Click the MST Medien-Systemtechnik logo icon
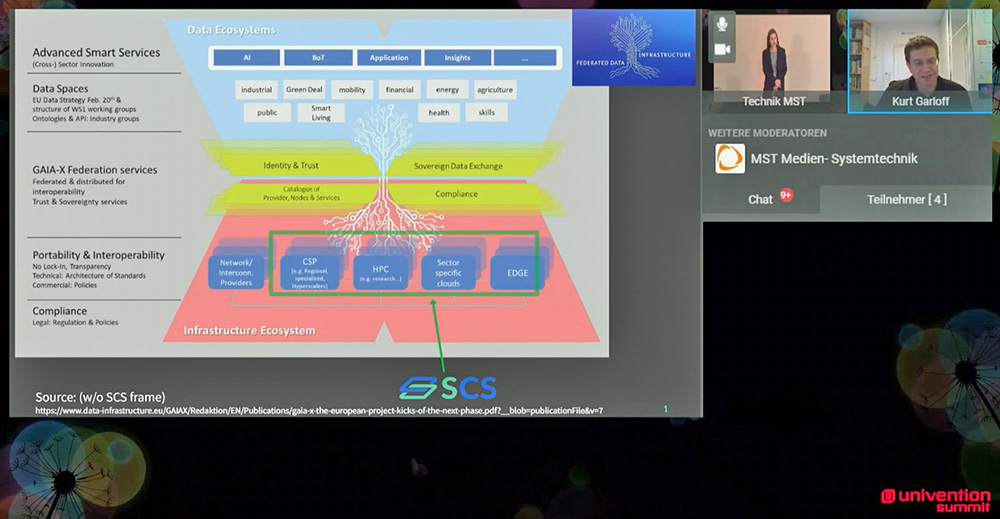The height and width of the screenshot is (519, 1000). [x=730, y=158]
